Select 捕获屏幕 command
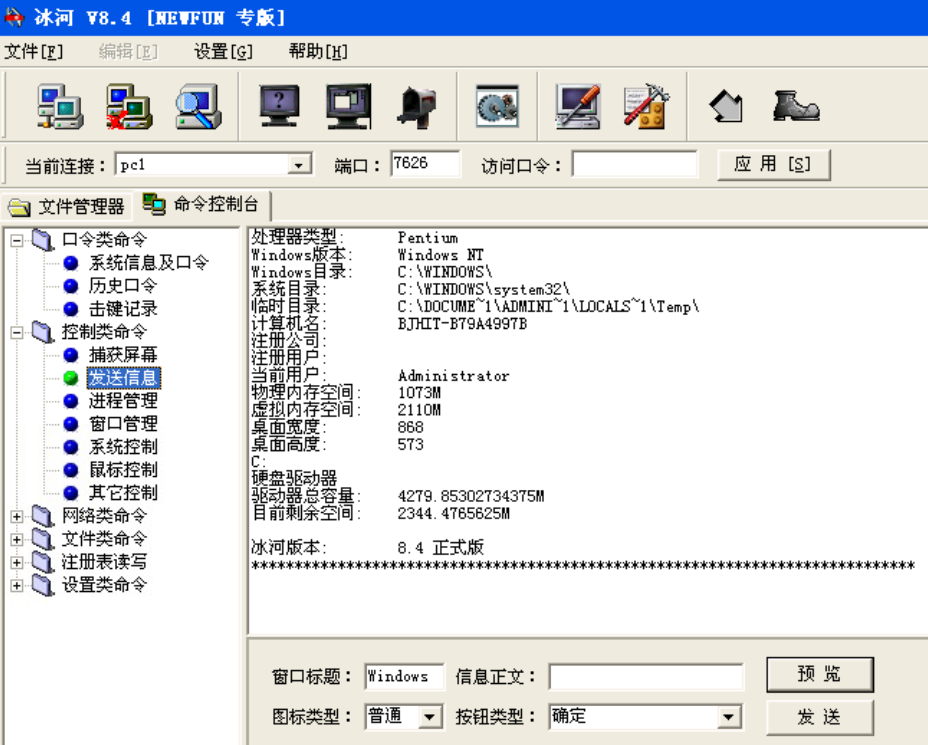 pyautogui.click(x=123, y=355)
